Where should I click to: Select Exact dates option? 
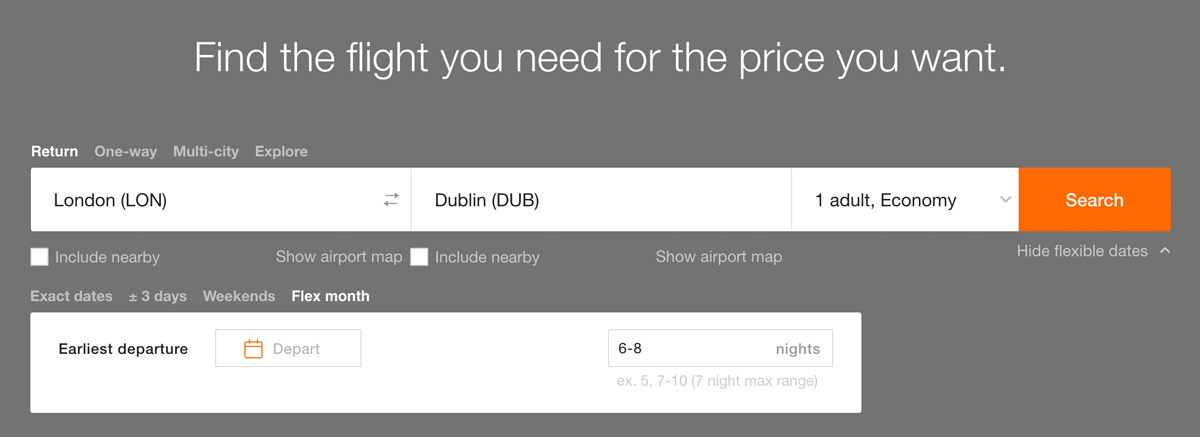point(71,296)
